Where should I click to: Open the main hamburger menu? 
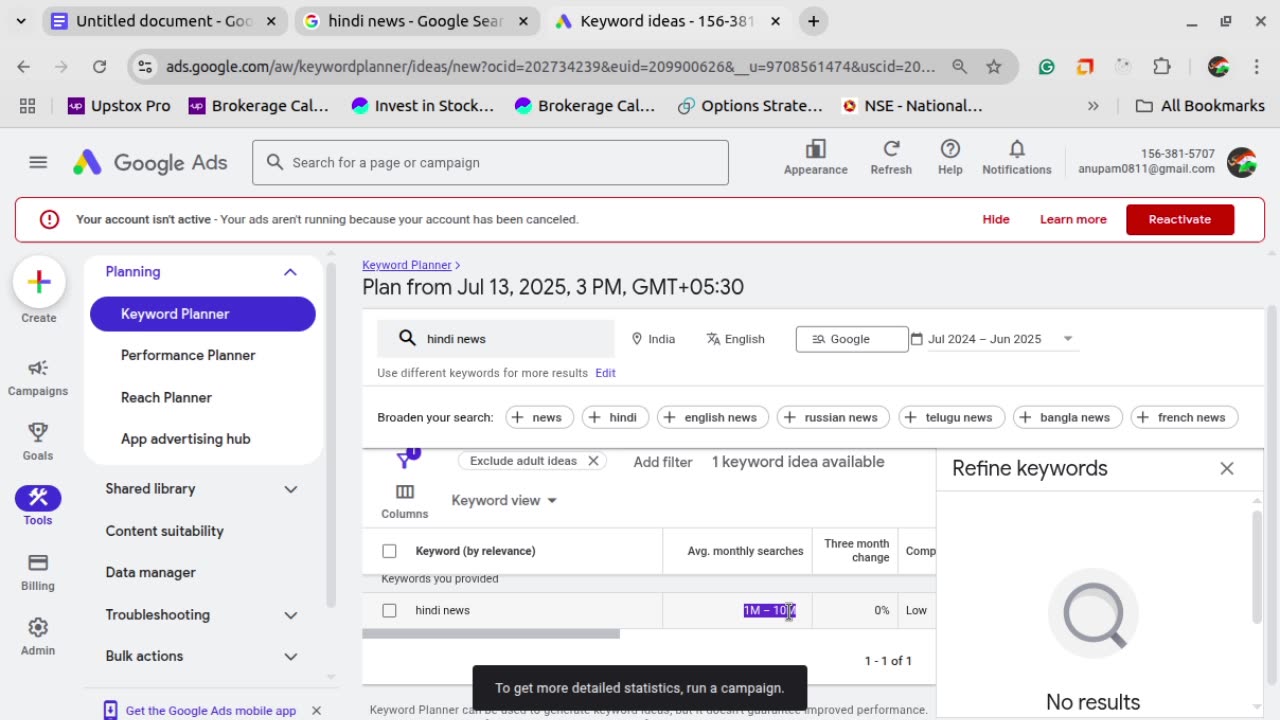(38, 162)
